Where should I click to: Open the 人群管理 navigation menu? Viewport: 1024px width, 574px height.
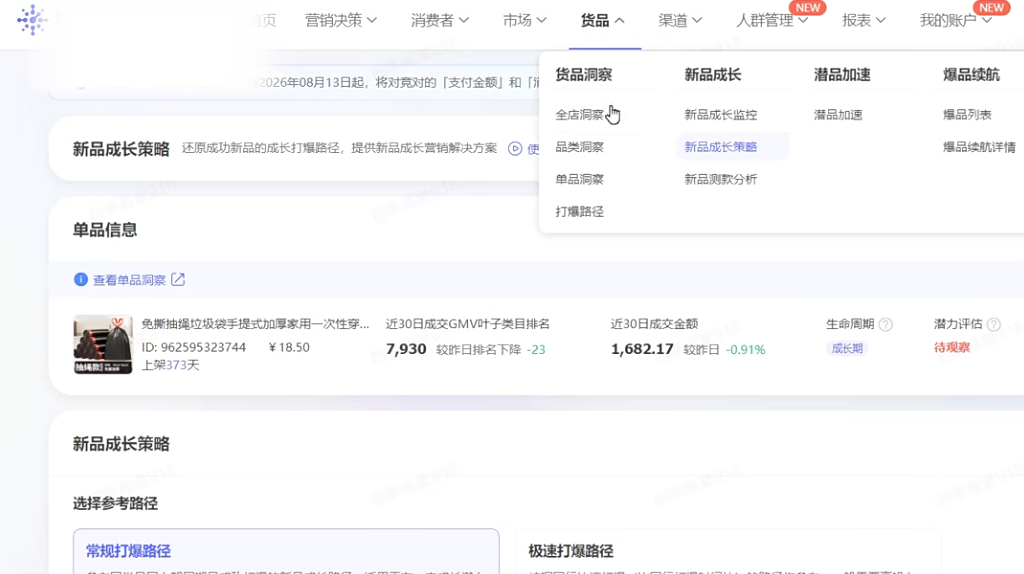772,21
